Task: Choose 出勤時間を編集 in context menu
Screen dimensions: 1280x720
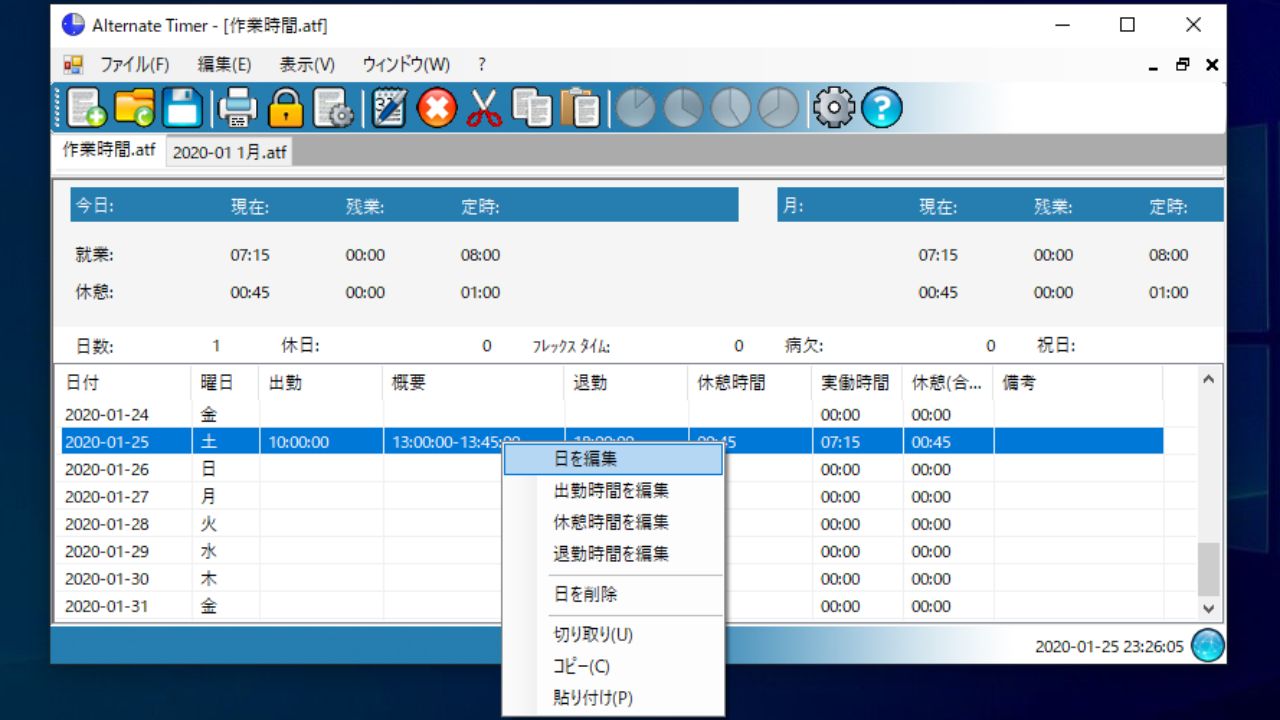Action: coord(613,491)
